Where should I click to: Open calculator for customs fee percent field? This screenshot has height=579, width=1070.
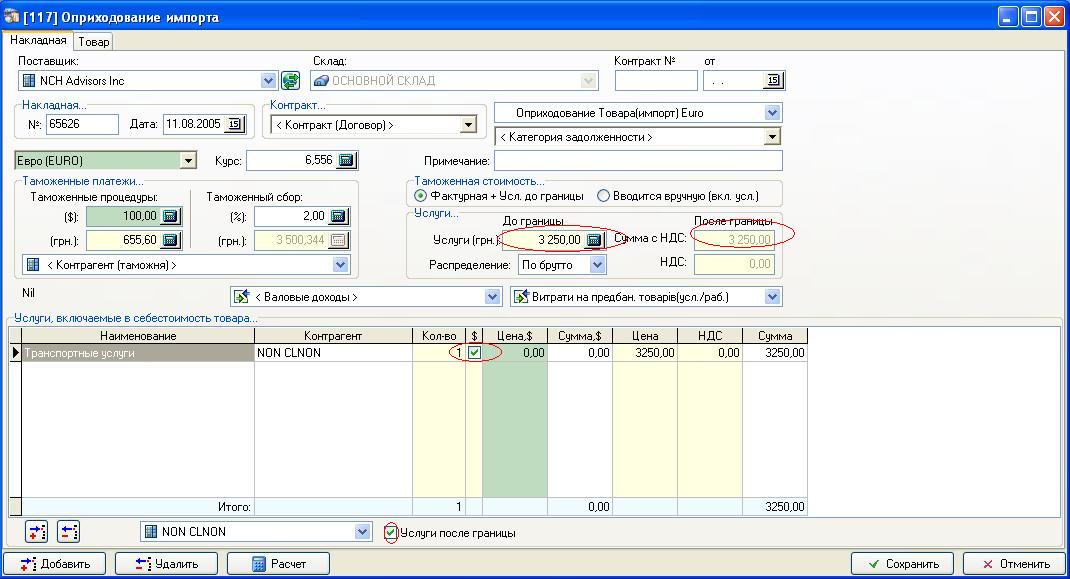pos(338,216)
